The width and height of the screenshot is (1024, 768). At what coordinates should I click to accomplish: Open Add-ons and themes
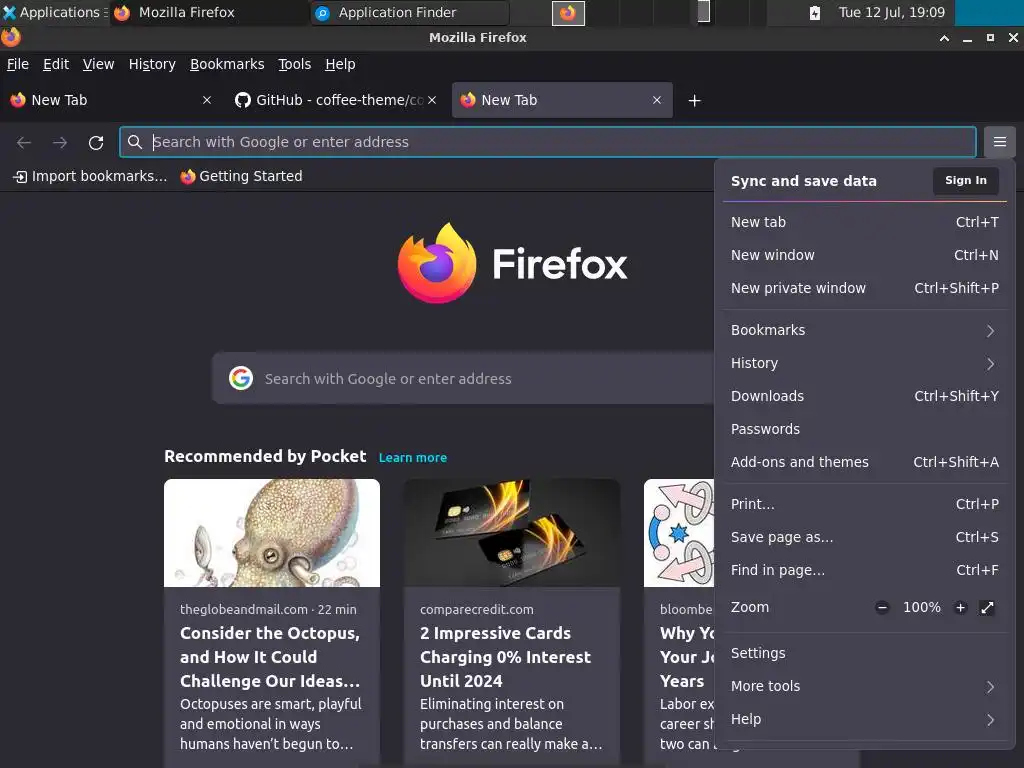(865, 462)
